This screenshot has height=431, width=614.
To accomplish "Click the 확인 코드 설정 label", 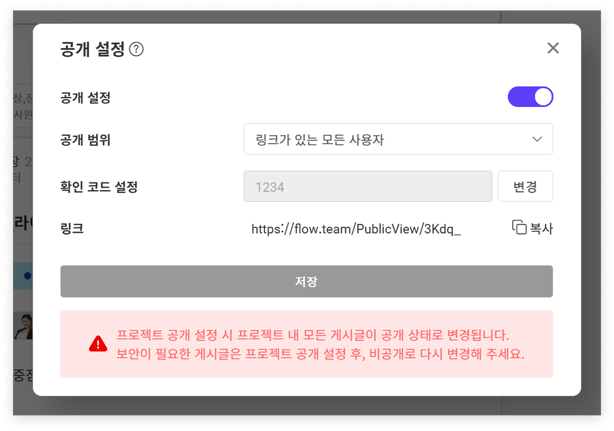I will tap(99, 187).
